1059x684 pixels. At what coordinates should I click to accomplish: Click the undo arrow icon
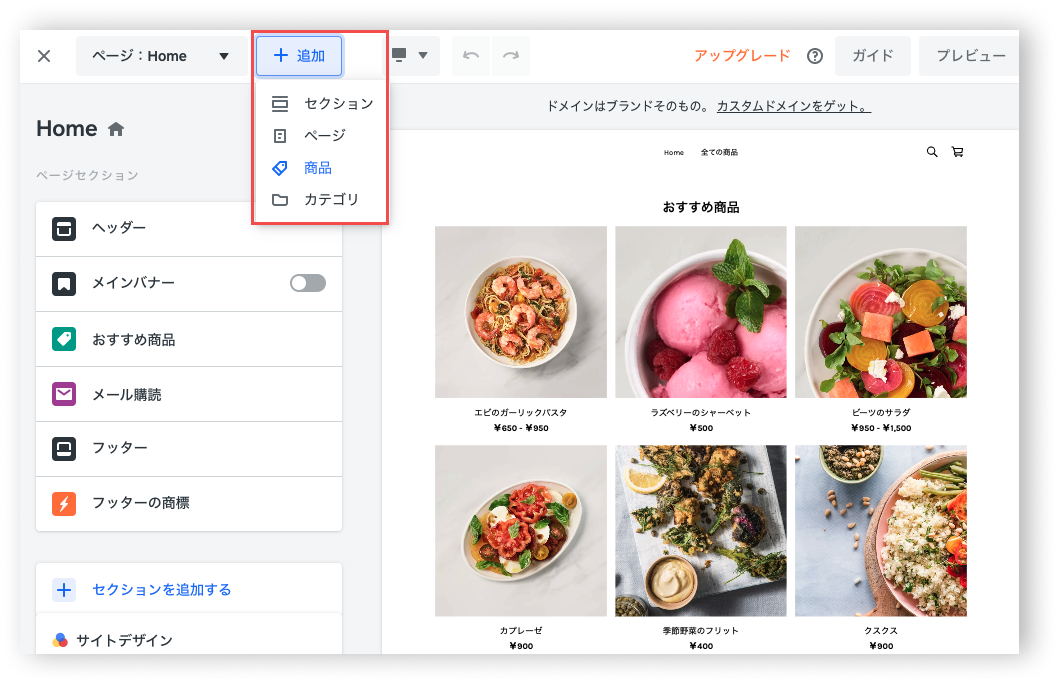[471, 55]
